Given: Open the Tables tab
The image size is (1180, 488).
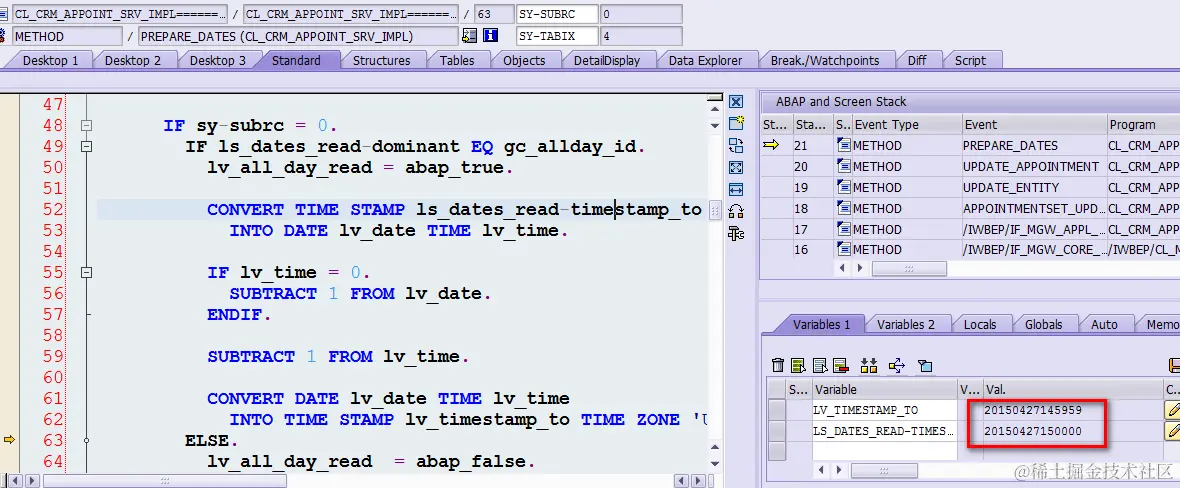Looking at the screenshot, I should pyautogui.click(x=457, y=60).
